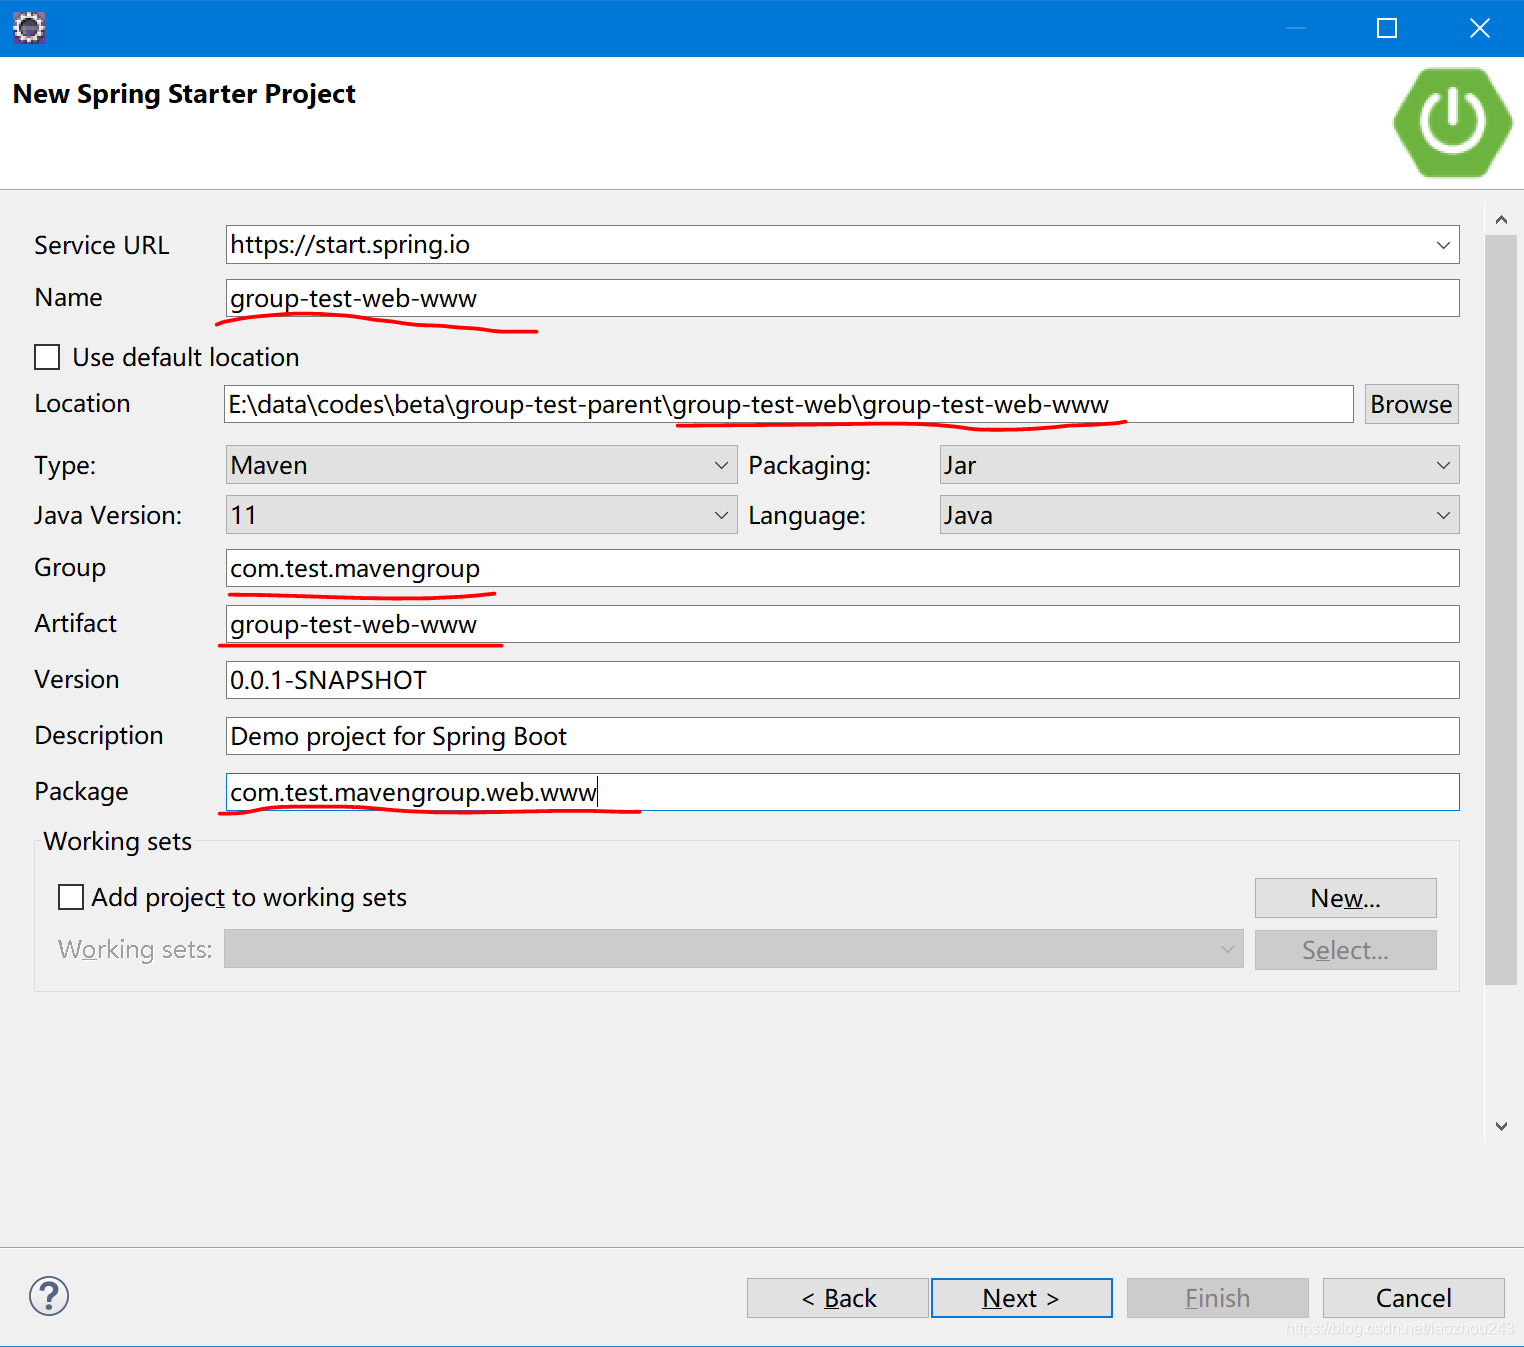This screenshot has width=1524, height=1347.
Task: Click the Version field 0.0.1-SNAPSHOT
Action: point(842,680)
